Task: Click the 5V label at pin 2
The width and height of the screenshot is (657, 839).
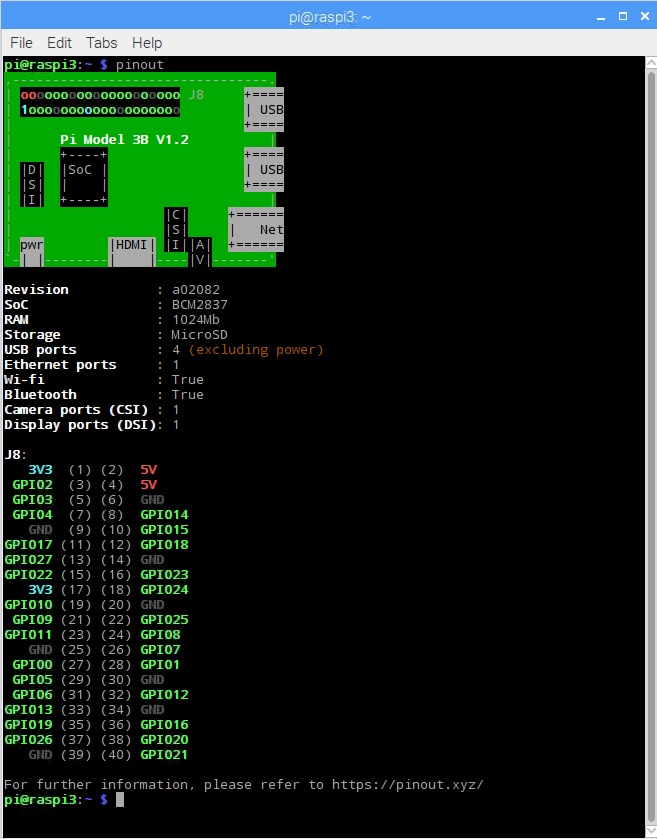Action: pos(148,470)
